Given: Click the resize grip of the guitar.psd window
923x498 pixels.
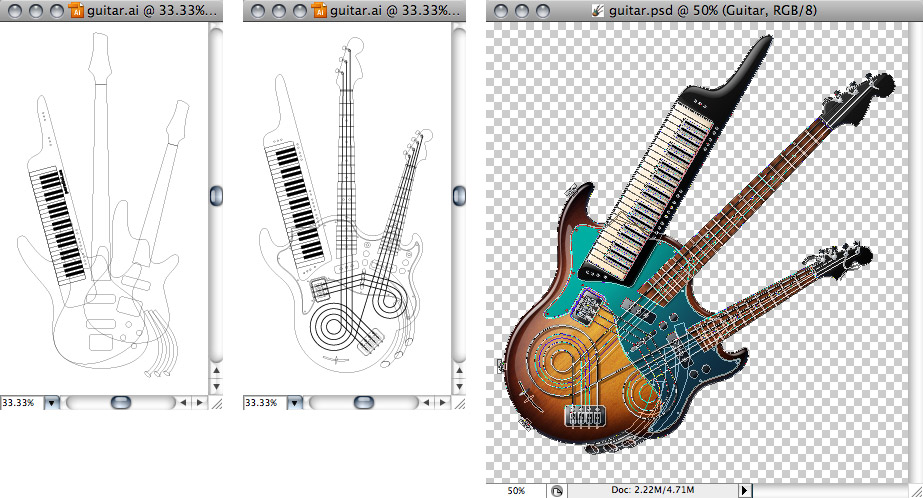Looking at the screenshot, I should pyautogui.click(x=915, y=490).
